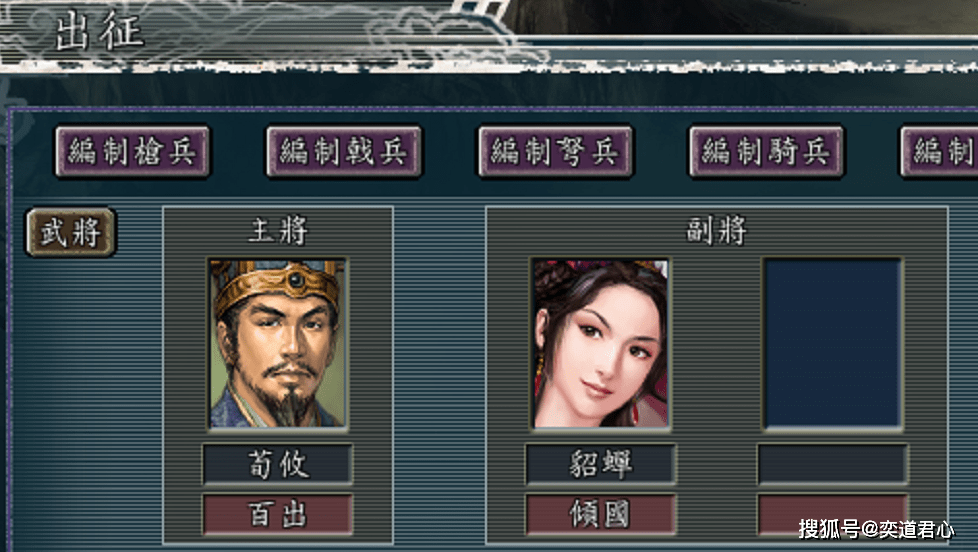Click the 荀攸 name field
This screenshot has width=978, height=552.
point(278,464)
